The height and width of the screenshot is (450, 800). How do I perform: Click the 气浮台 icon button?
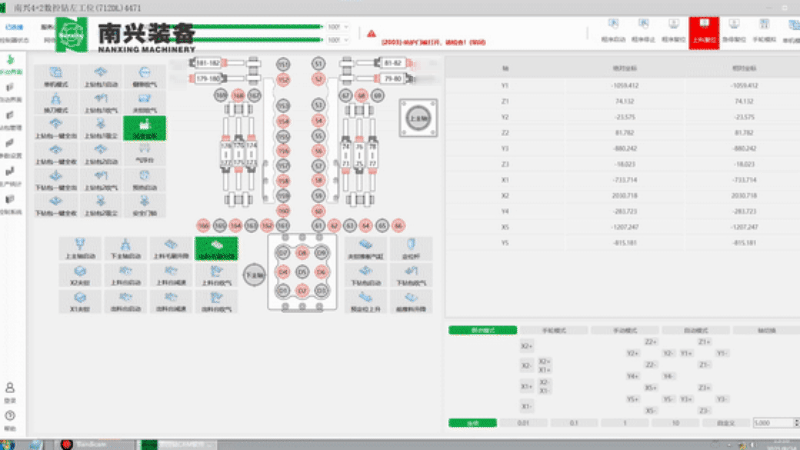(x=144, y=157)
